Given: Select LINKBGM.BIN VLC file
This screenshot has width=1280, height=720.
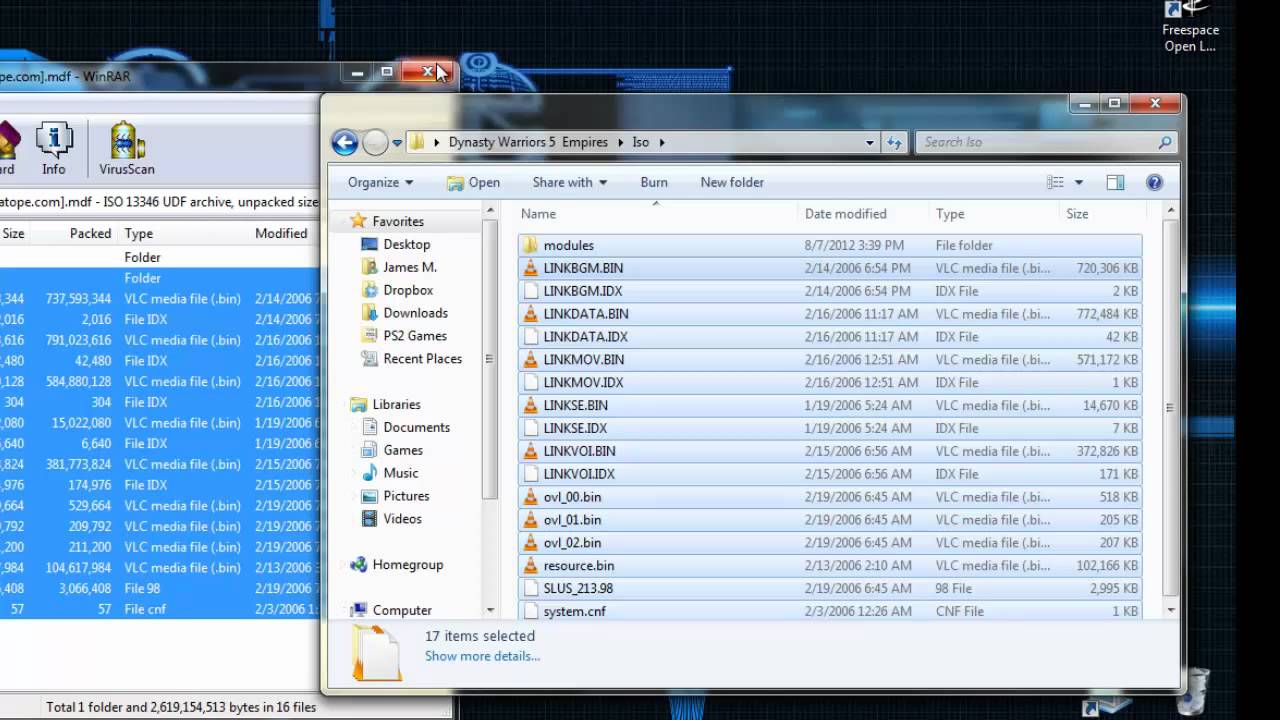Looking at the screenshot, I should click(x=830, y=268).
